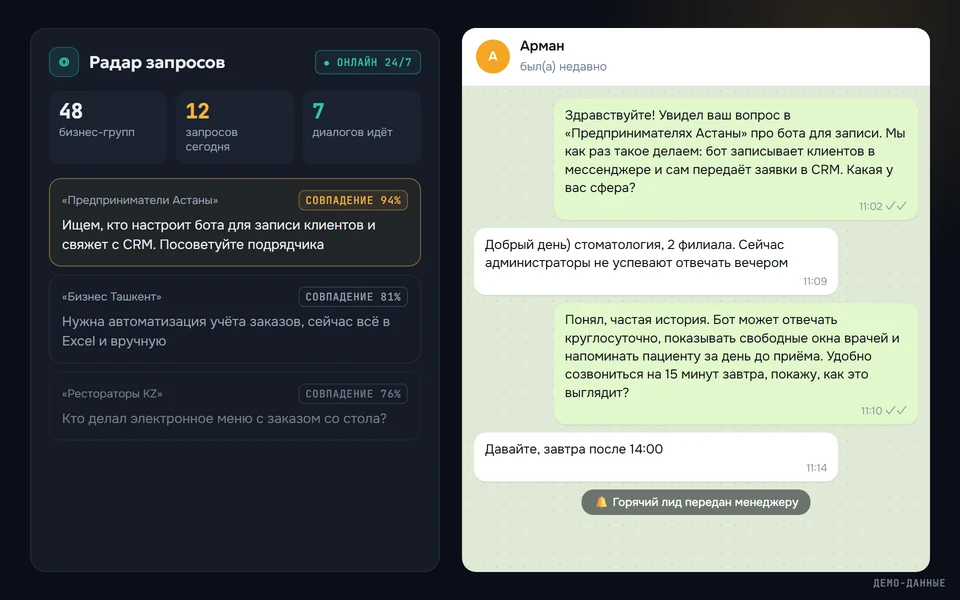Select the «Бизнес Ташкент» request card
Viewport: 960px width, 600px height.
pos(235,319)
